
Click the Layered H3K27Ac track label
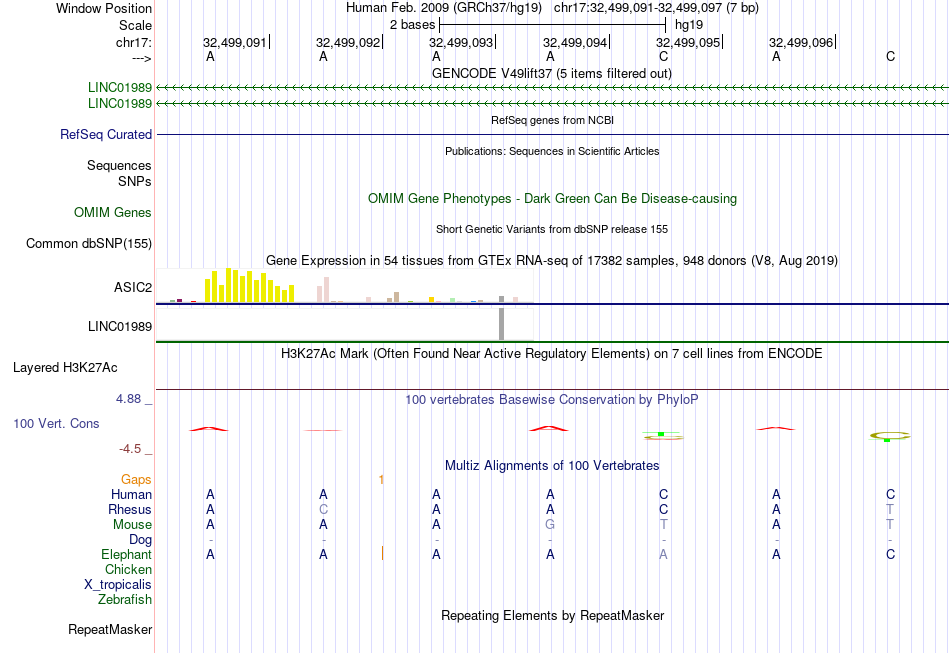[65, 368]
